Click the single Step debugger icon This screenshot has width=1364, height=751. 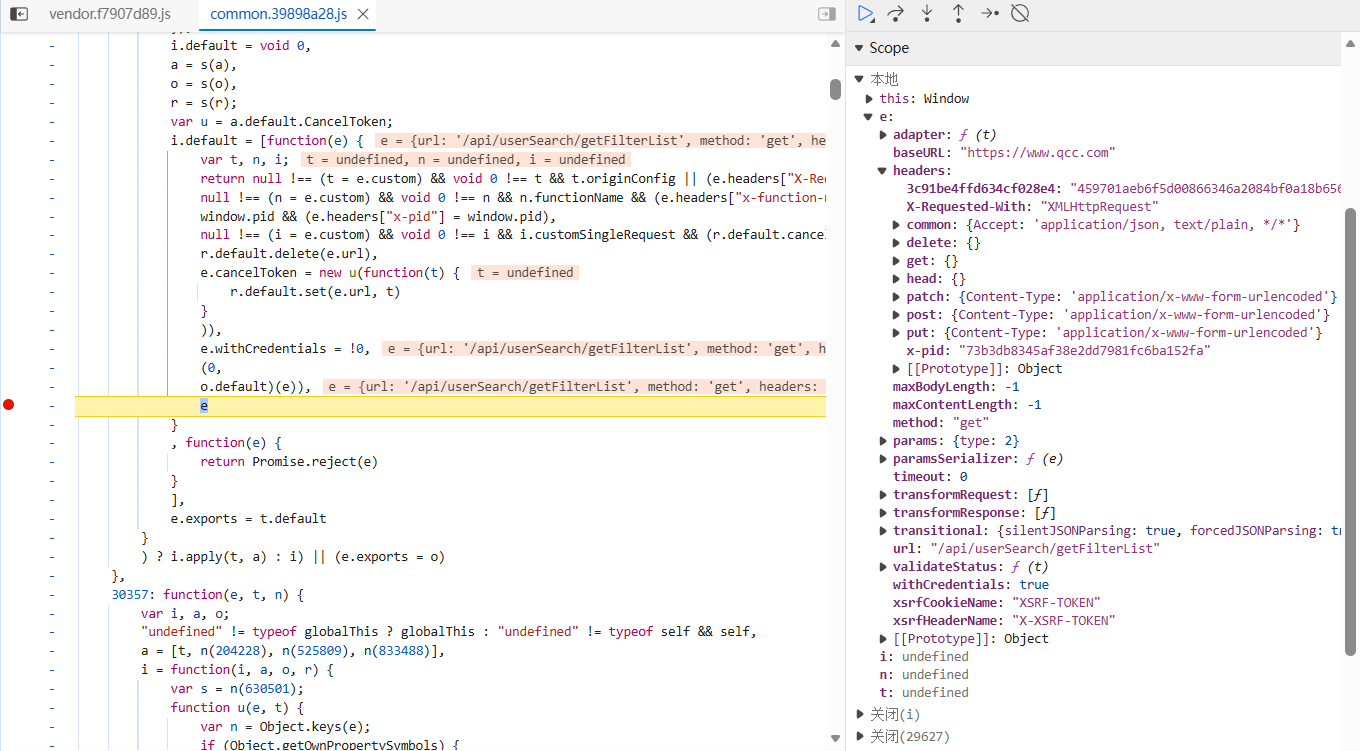coord(989,14)
